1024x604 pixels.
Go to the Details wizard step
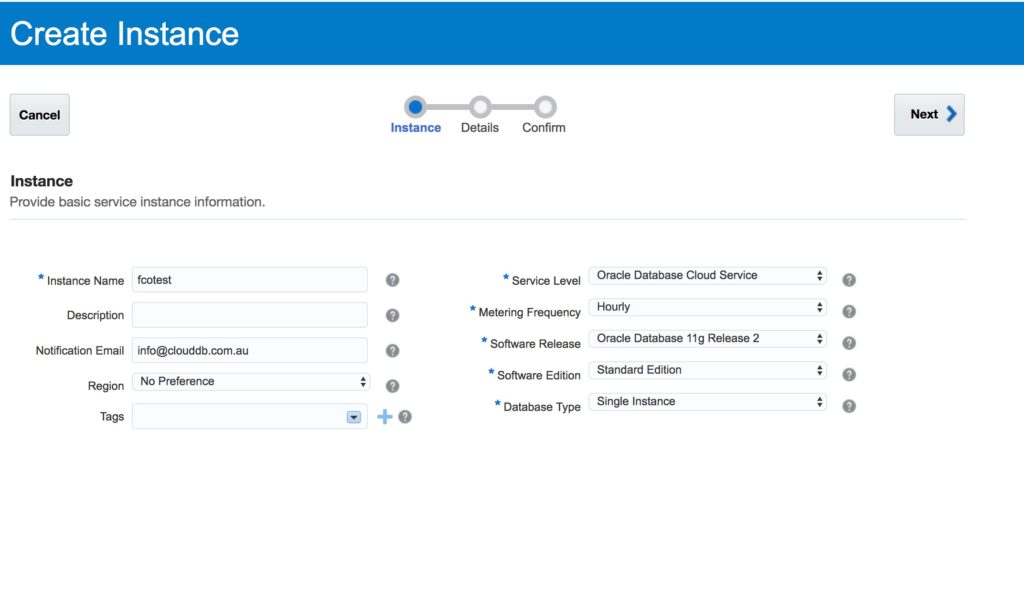tap(480, 107)
